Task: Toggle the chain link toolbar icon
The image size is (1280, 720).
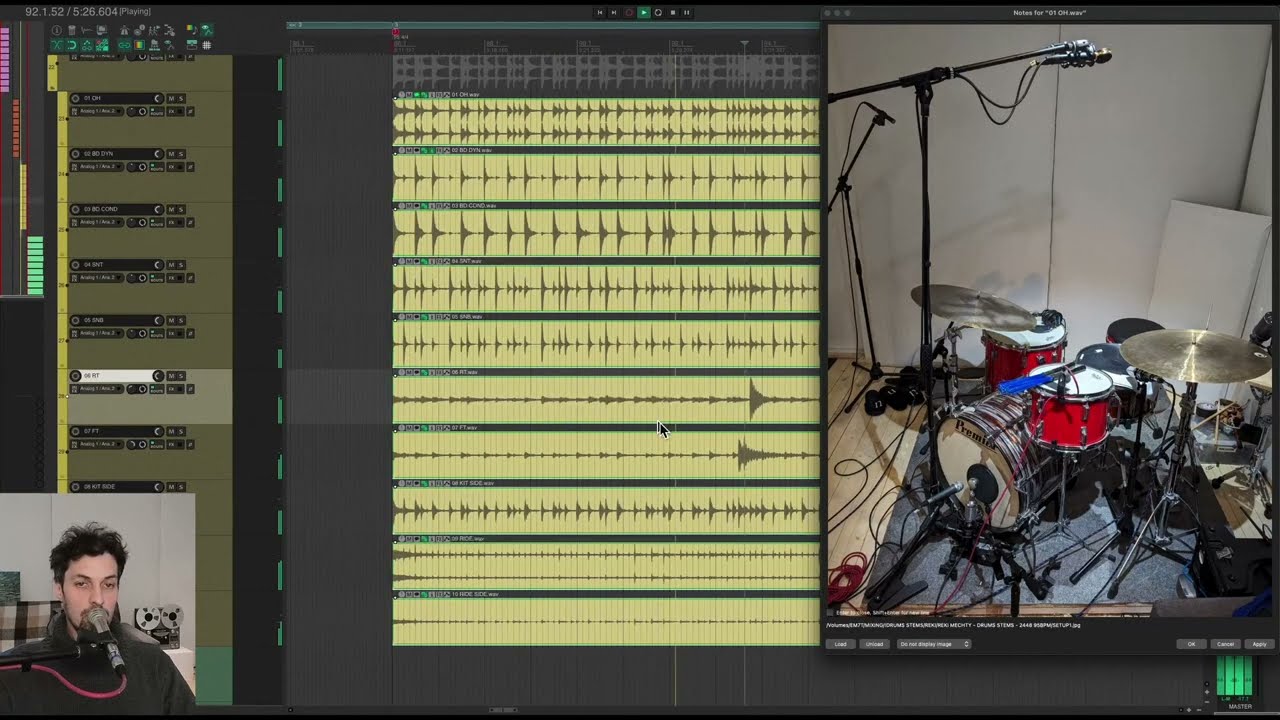Action: [x=124, y=45]
